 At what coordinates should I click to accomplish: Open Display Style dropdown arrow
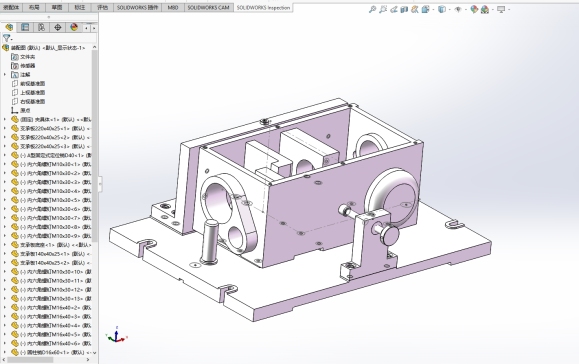(449, 10)
